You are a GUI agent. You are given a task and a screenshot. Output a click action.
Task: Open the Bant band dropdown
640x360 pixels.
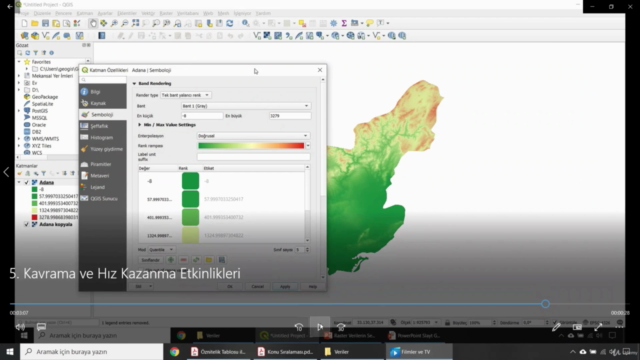[x=245, y=106]
